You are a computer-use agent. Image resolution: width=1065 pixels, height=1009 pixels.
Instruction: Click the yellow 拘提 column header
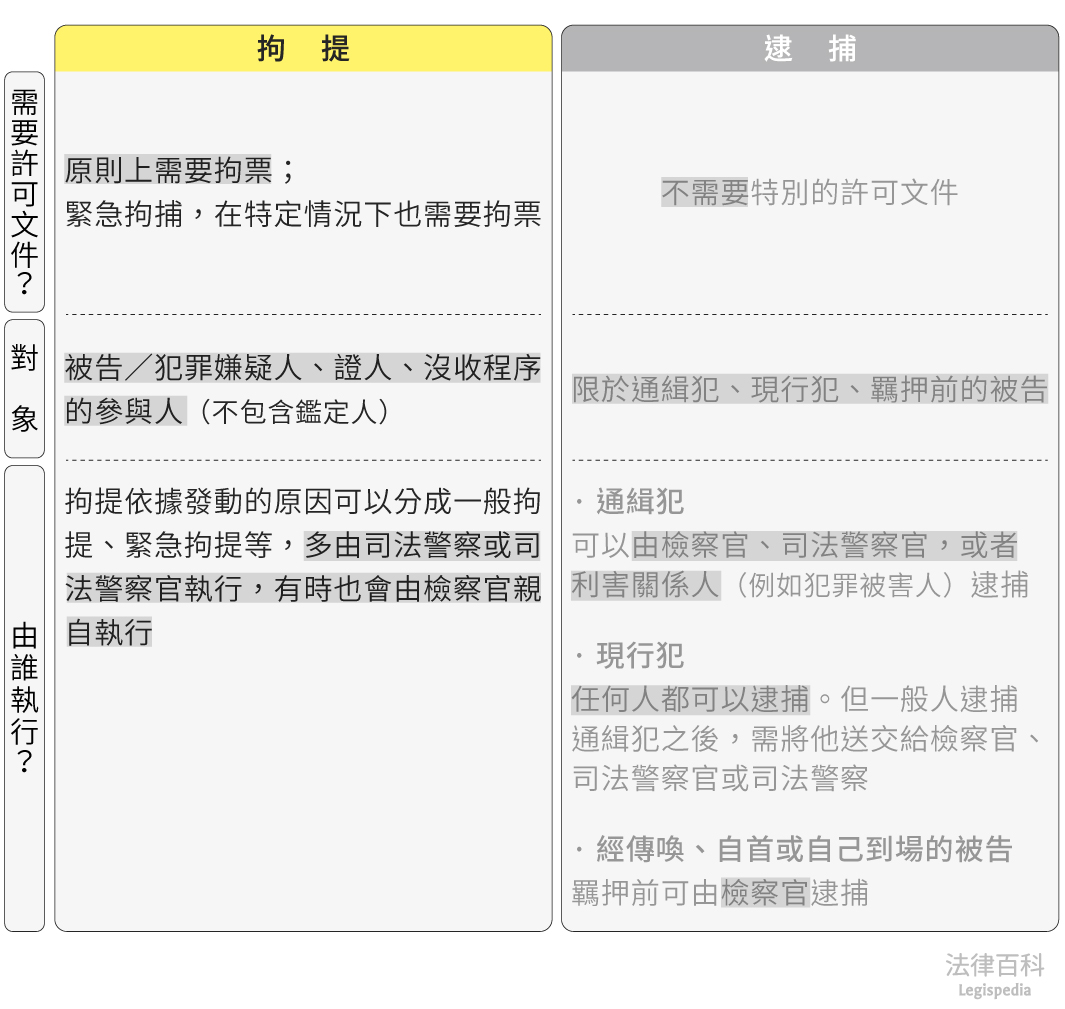pyautogui.click(x=303, y=49)
